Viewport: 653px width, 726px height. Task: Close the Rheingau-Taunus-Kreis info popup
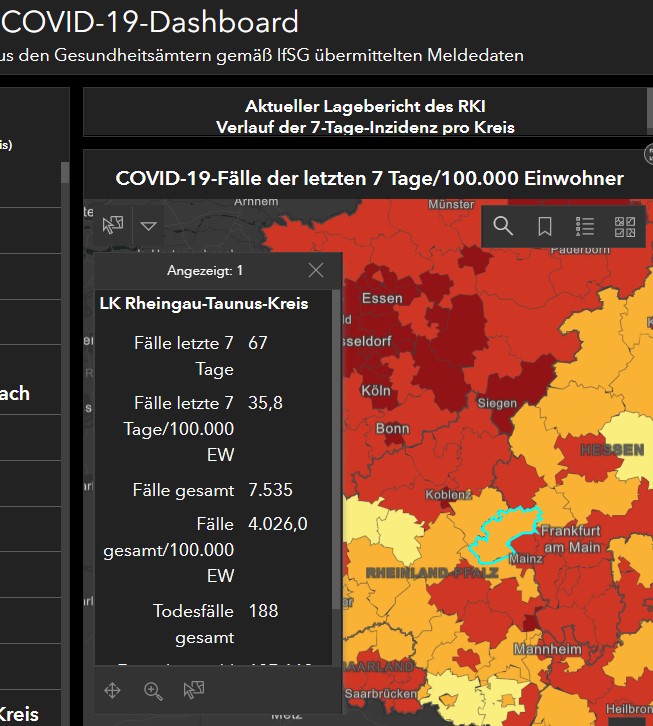point(316,270)
